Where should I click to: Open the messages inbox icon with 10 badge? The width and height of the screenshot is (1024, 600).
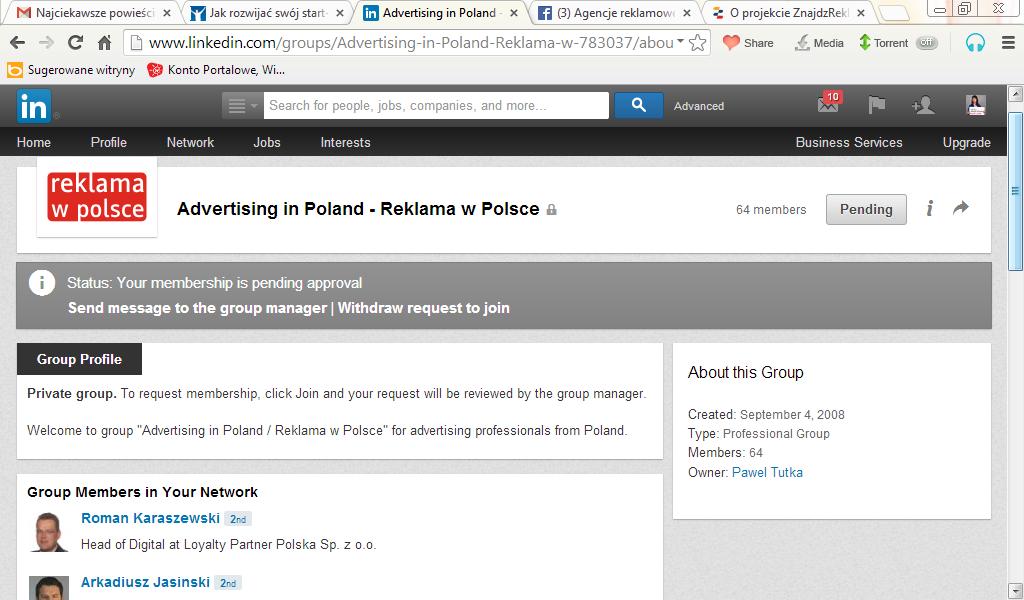(829, 103)
